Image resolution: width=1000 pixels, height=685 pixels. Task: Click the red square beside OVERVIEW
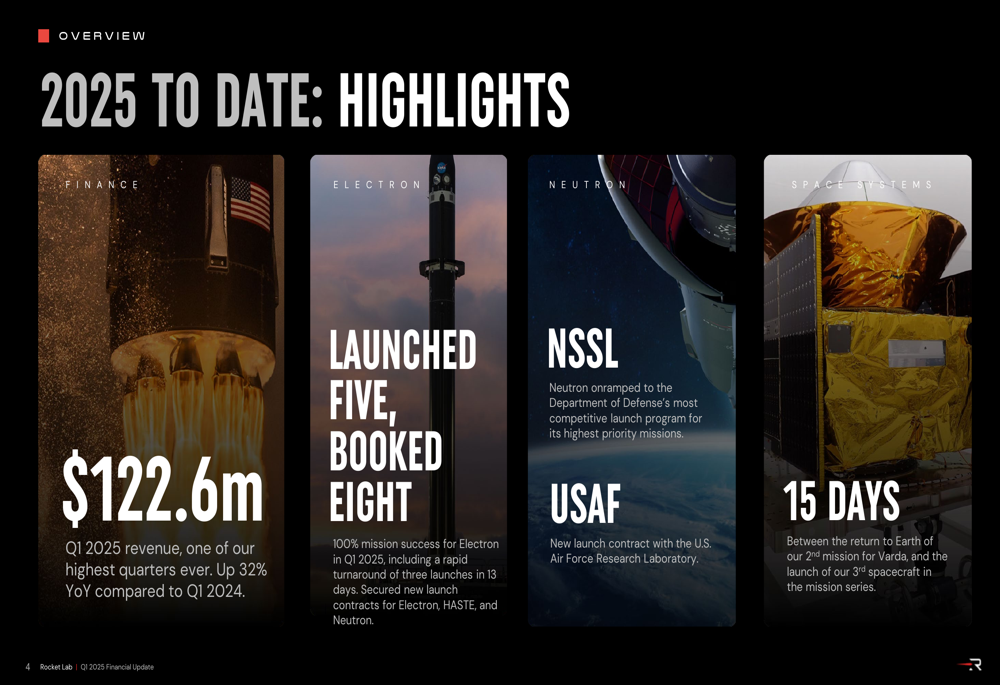tap(43, 36)
